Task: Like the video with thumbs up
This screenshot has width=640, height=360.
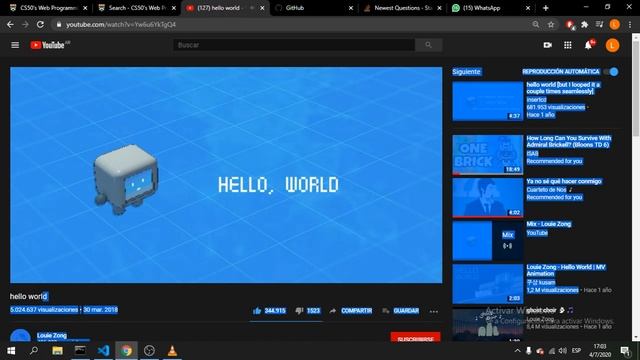Action: [x=257, y=311]
